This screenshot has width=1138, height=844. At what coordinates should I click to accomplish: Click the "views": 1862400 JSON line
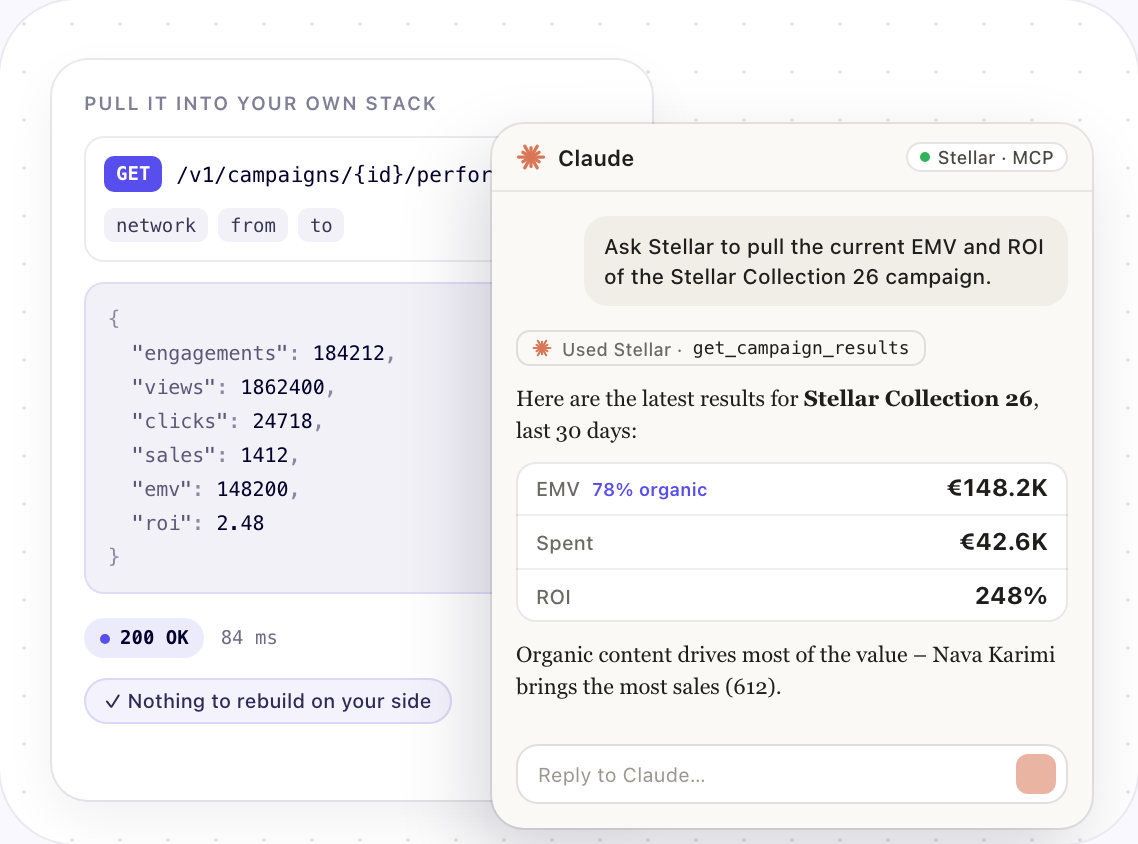[233, 388]
